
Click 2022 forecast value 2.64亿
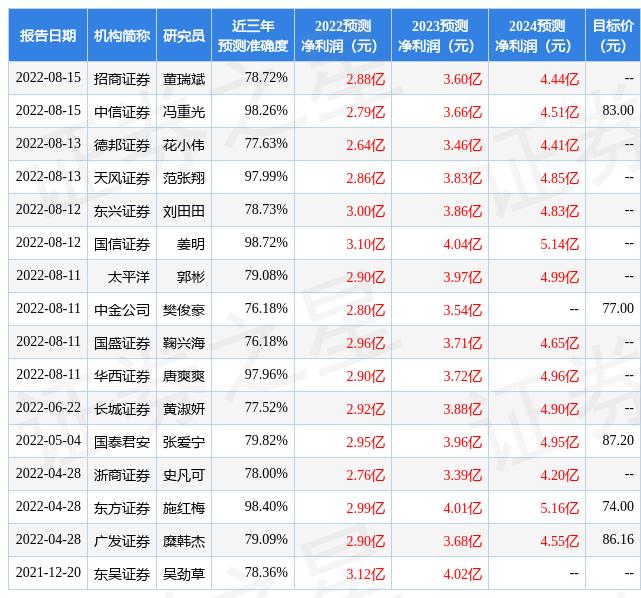pos(365,145)
